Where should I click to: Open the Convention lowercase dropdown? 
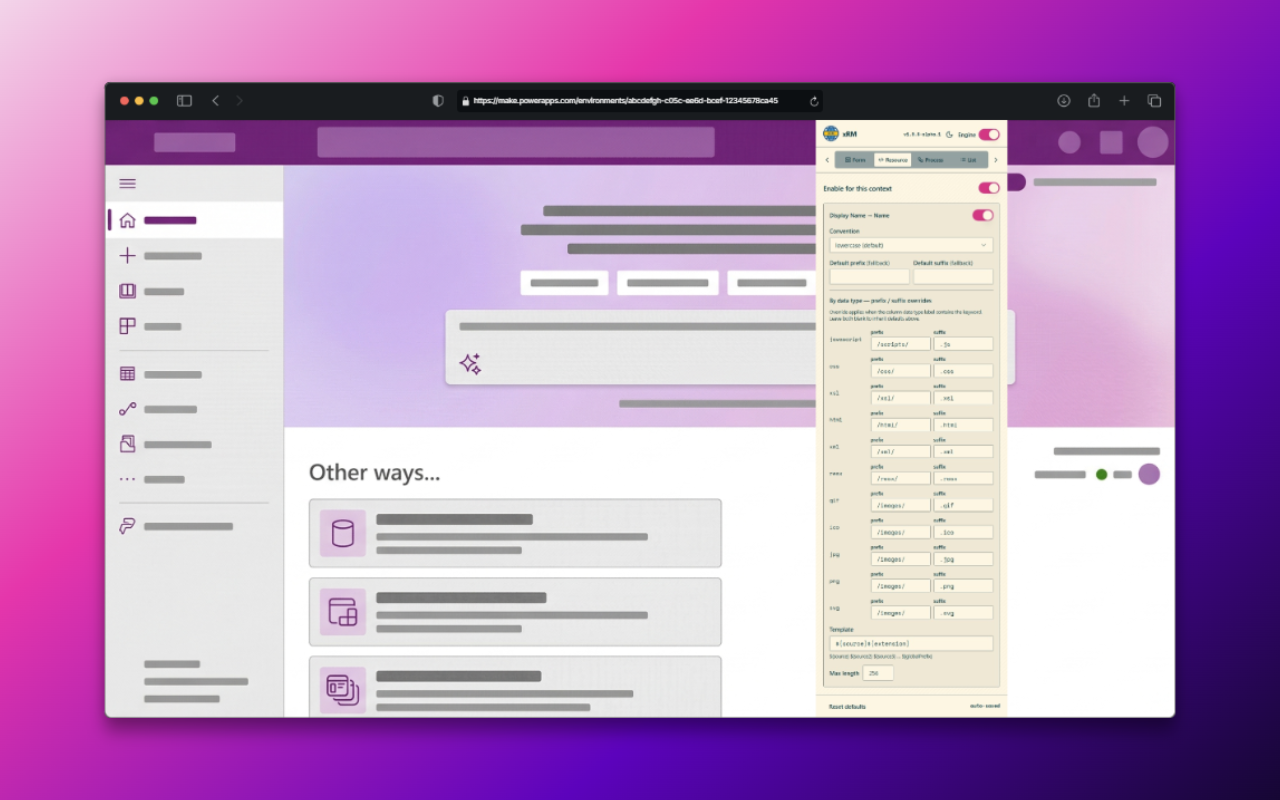pos(911,245)
